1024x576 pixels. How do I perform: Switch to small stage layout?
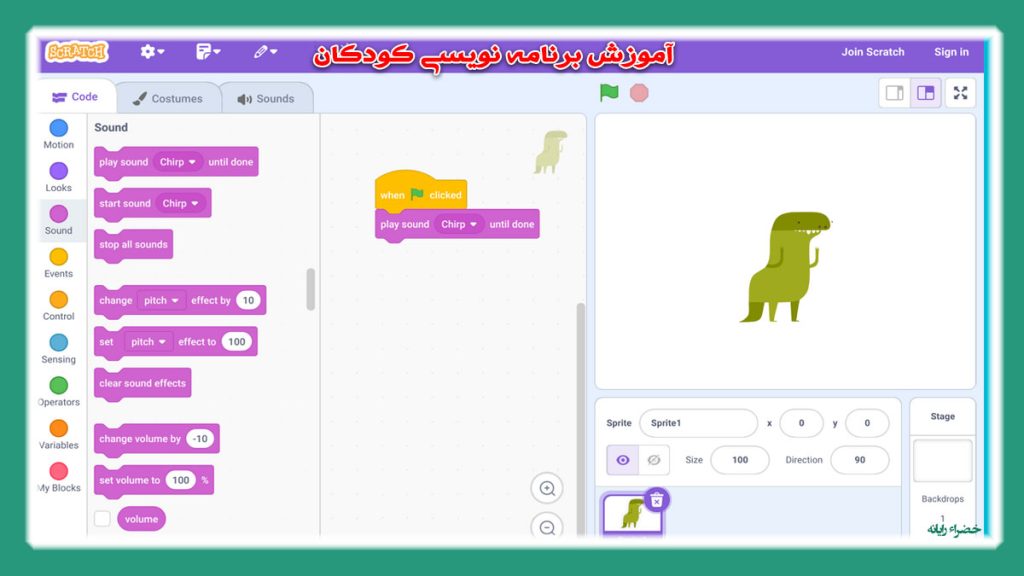tap(895, 93)
